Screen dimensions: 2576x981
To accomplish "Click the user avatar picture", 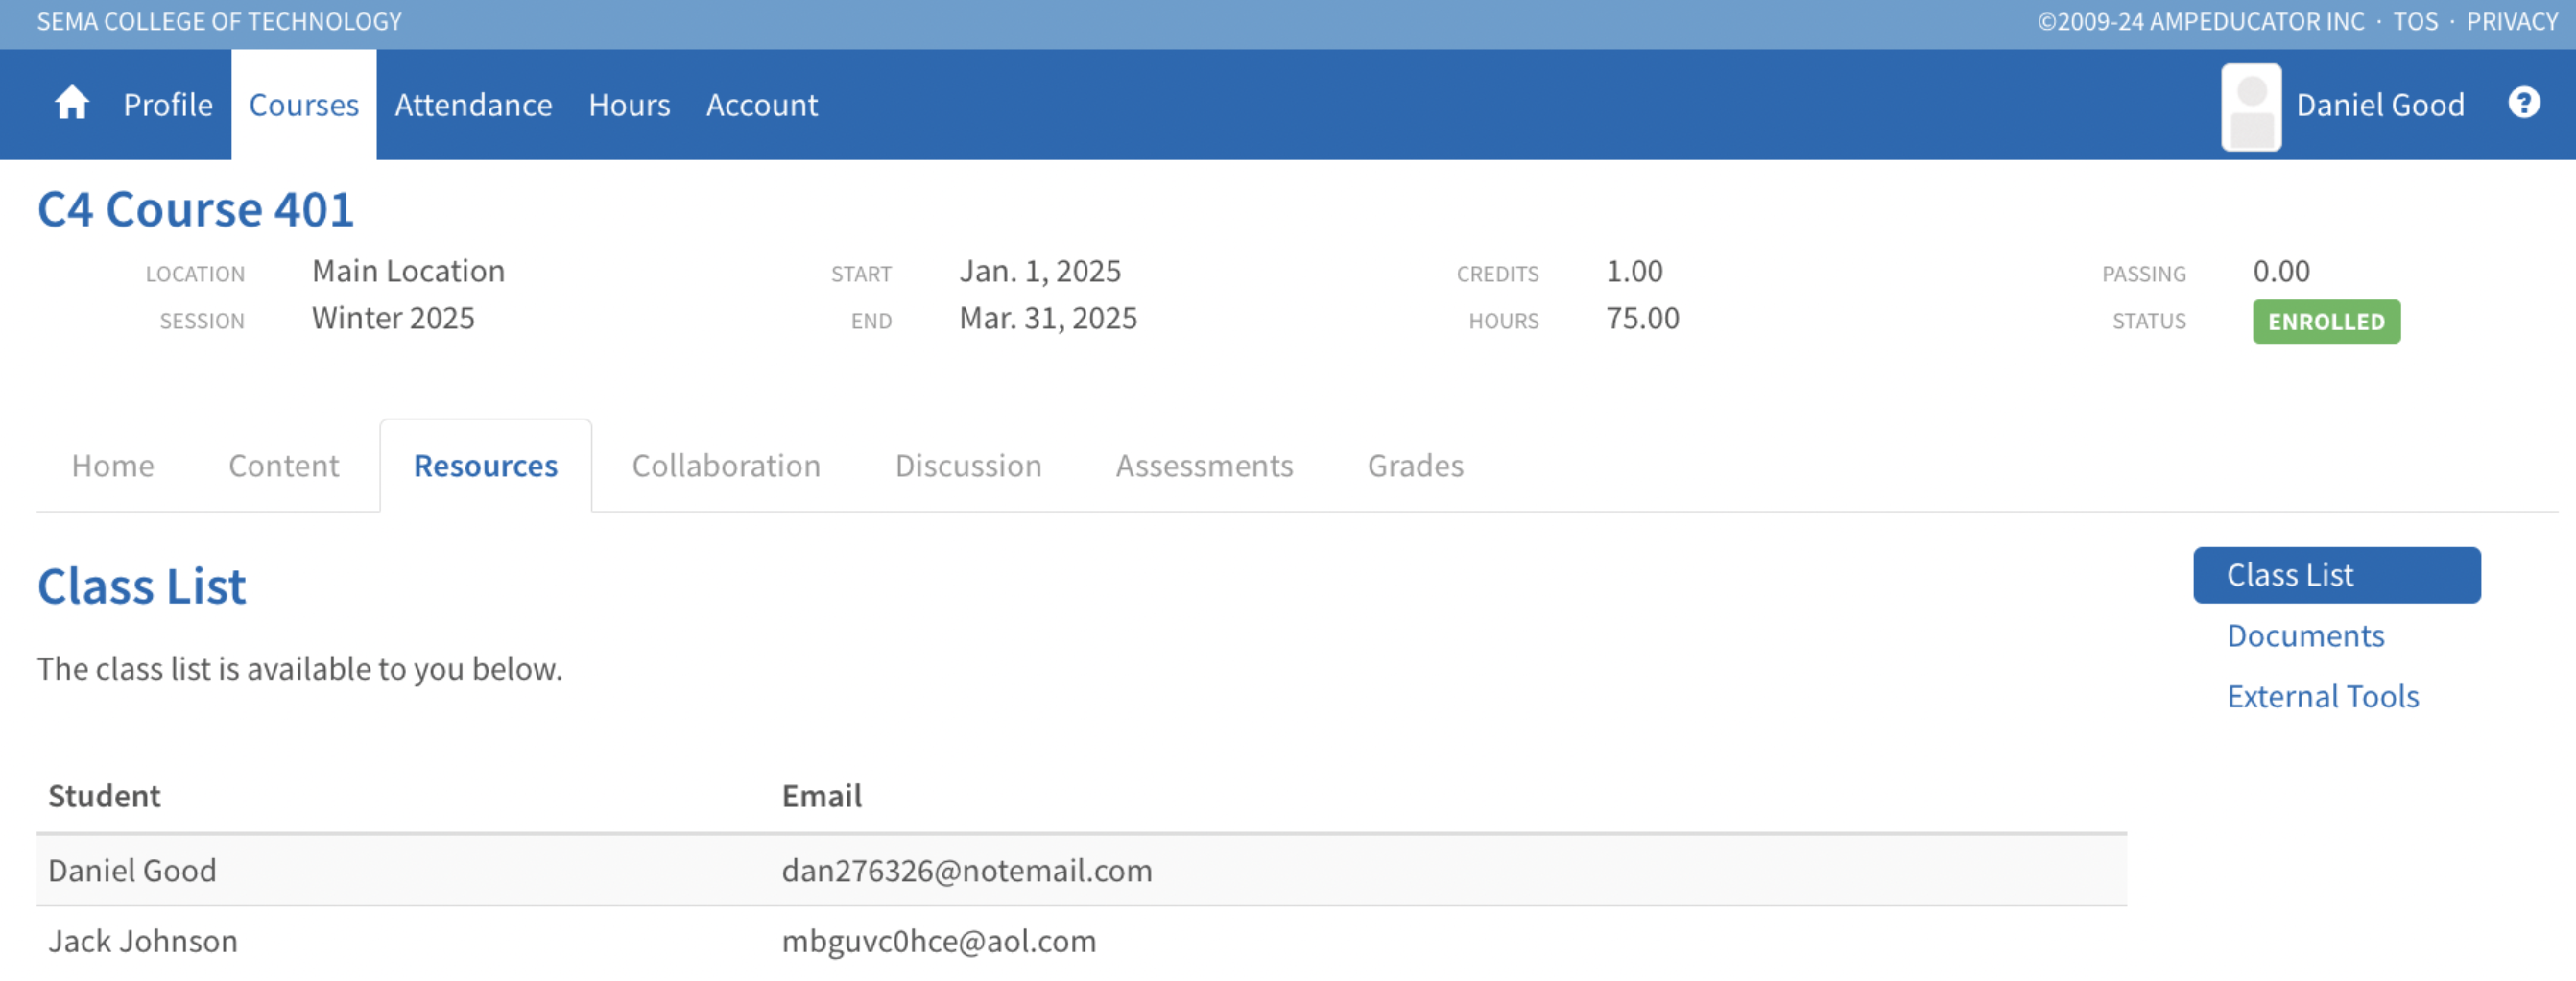I will [2250, 106].
